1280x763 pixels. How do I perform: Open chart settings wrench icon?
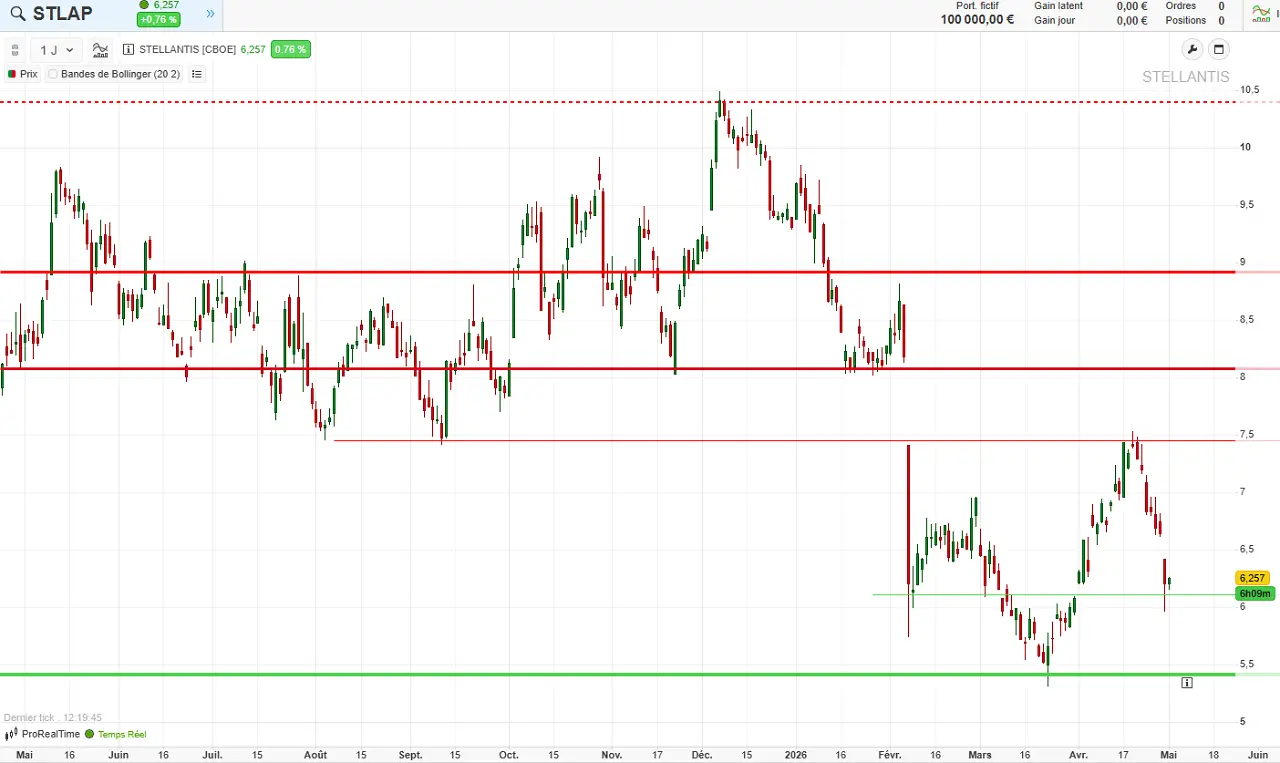(x=1192, y=50)
